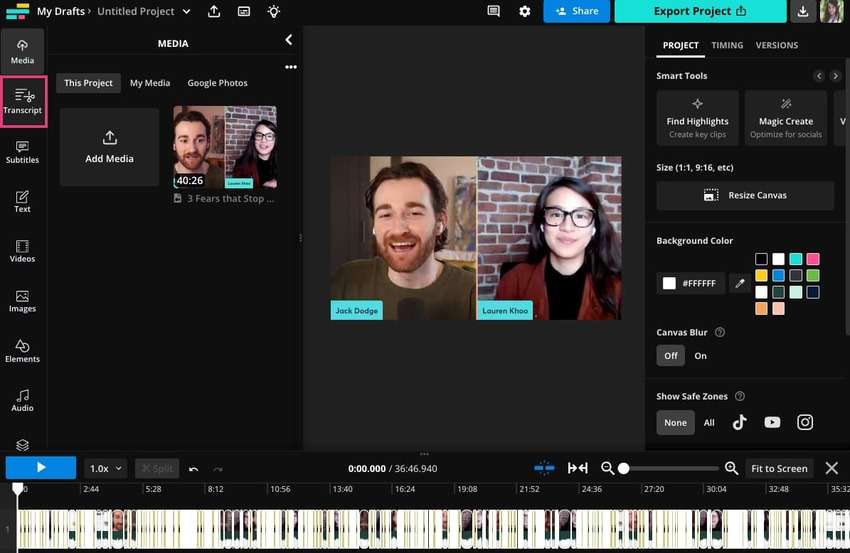Image resolution: width=850 pixels, height=553 pixels.
Task: Expand the Untitled Project name dropdown
Action: (186, 11)
